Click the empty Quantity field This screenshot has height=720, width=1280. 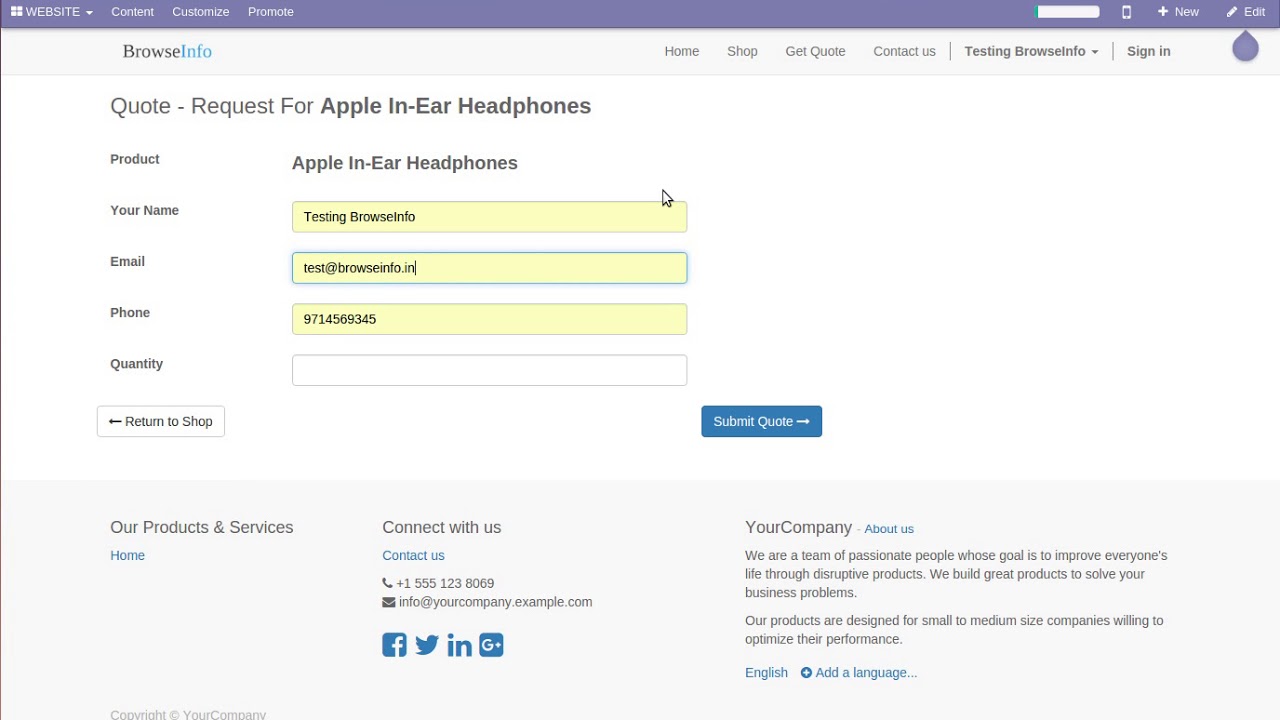(489, 370)
